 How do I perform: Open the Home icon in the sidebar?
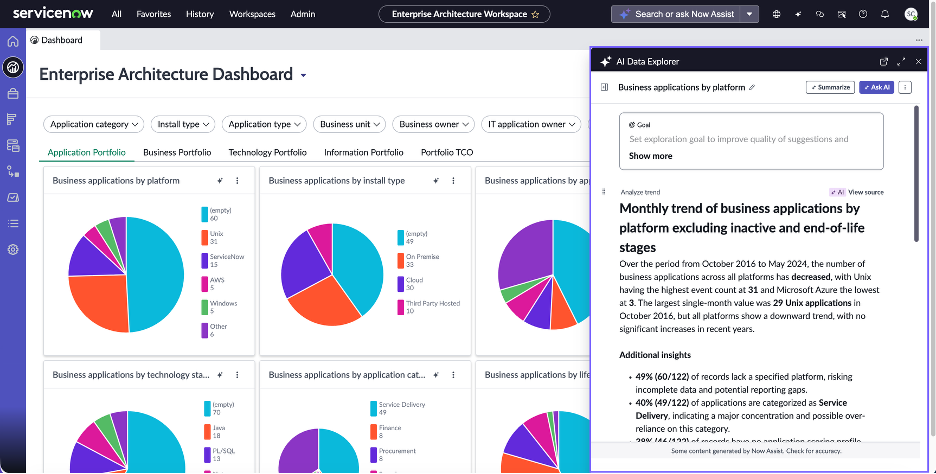13,42
